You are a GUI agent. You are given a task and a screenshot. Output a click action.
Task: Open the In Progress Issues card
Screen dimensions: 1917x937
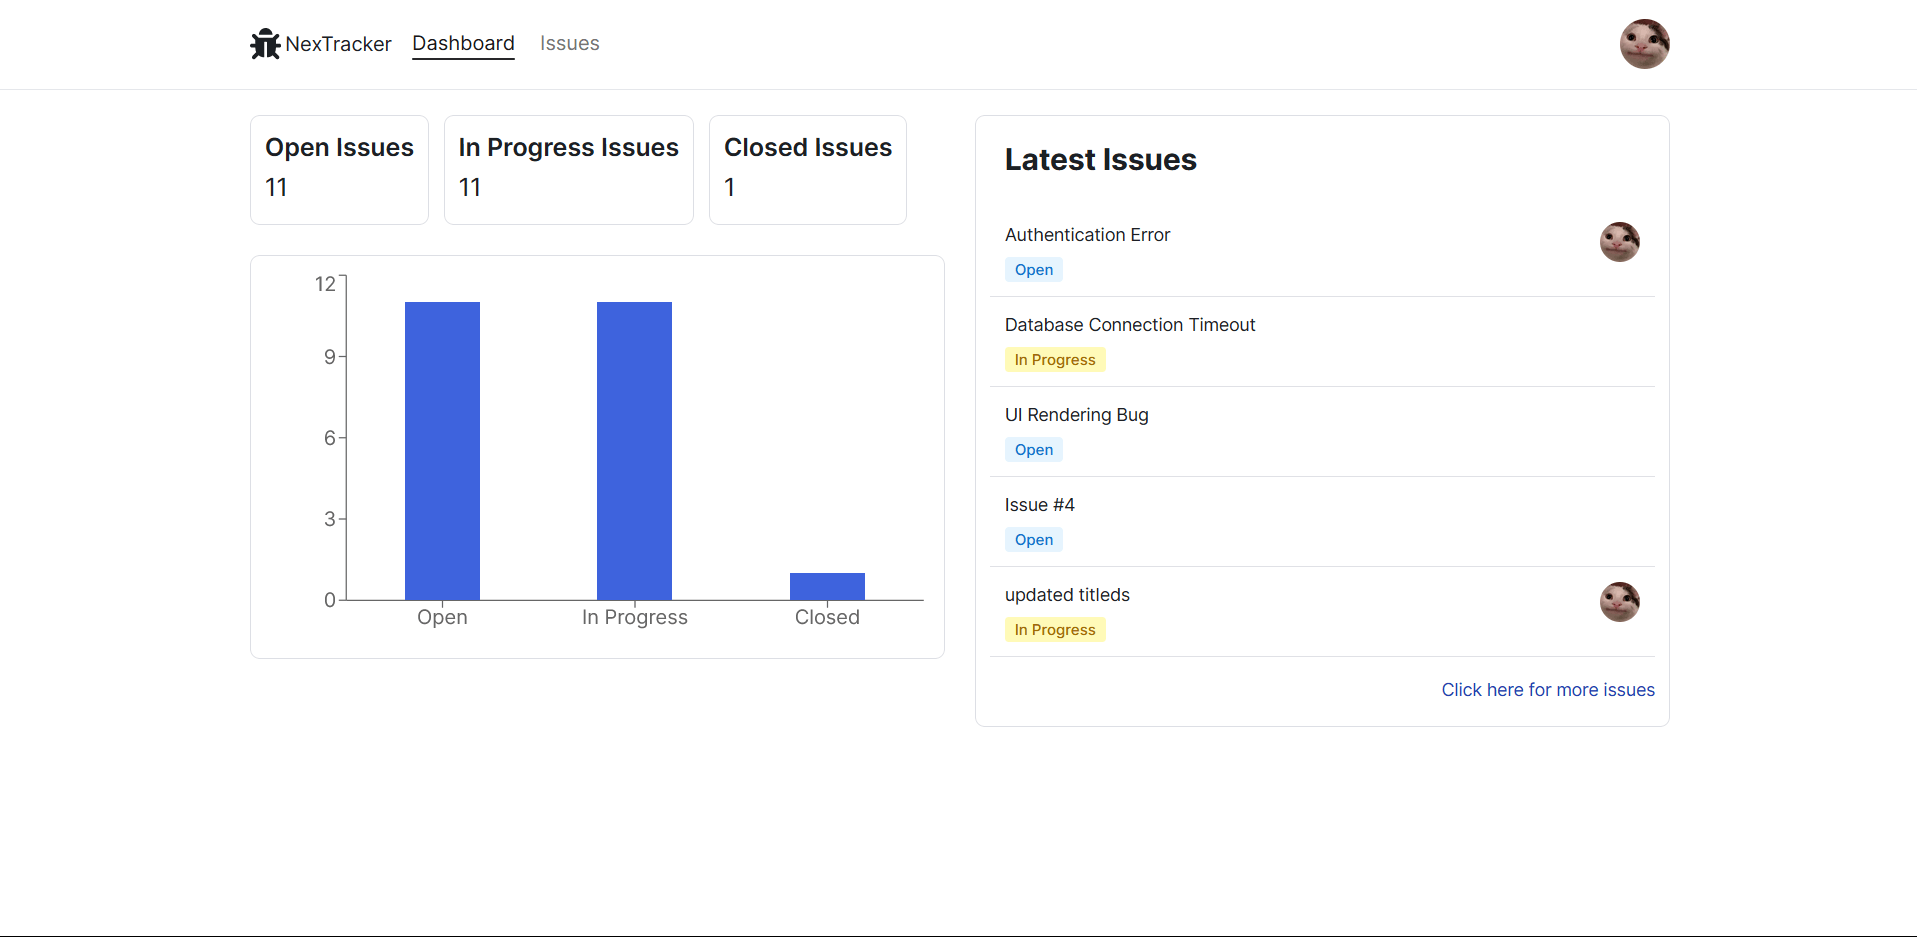click(x=568, y=169)
